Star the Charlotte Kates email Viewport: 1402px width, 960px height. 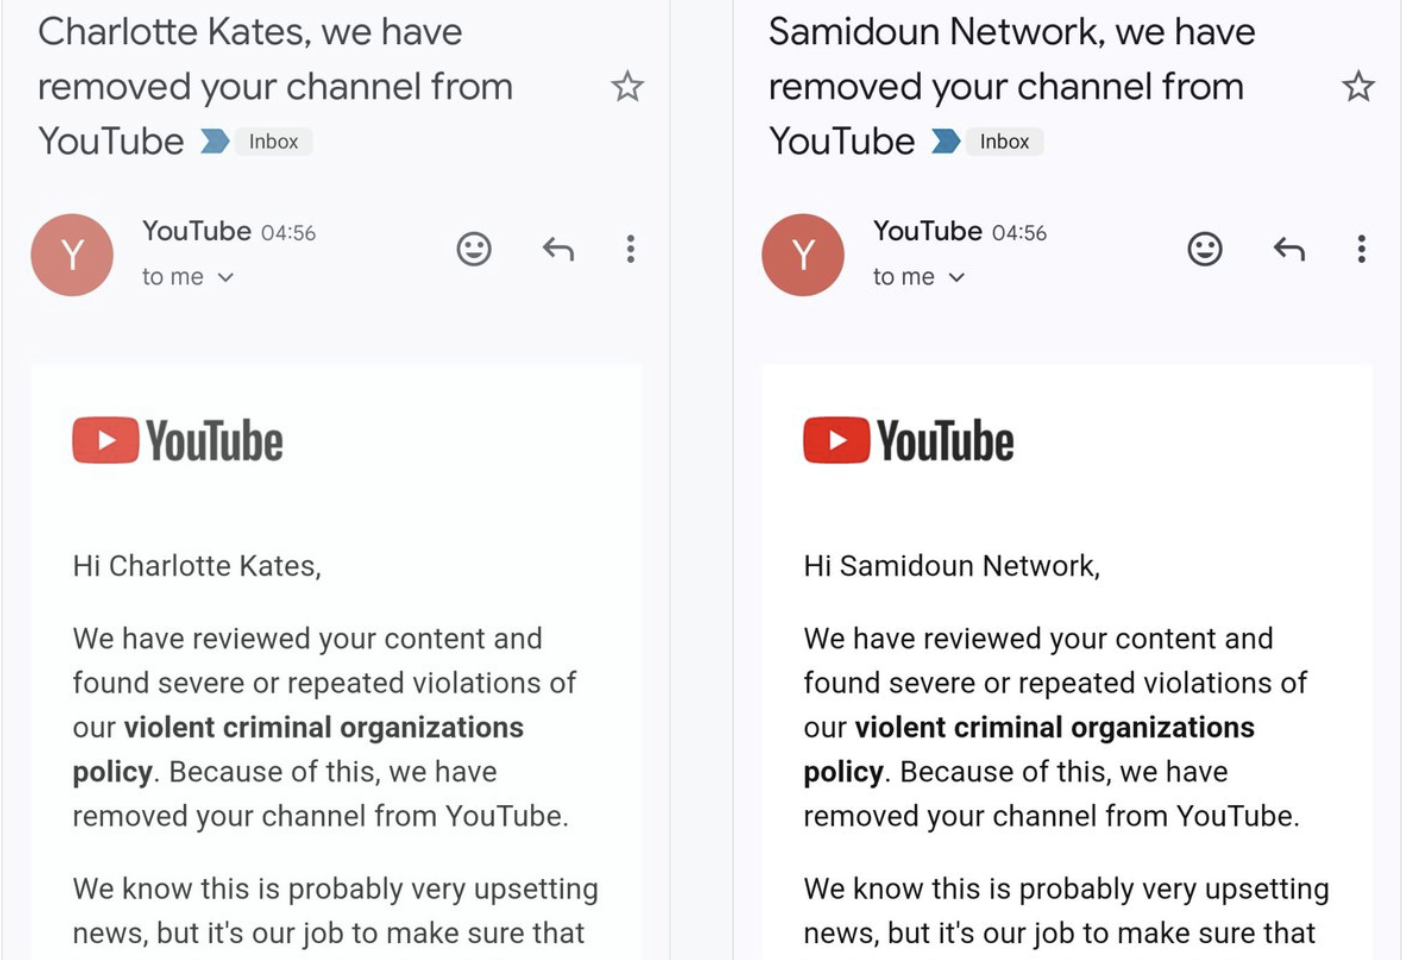click(627, 87)
